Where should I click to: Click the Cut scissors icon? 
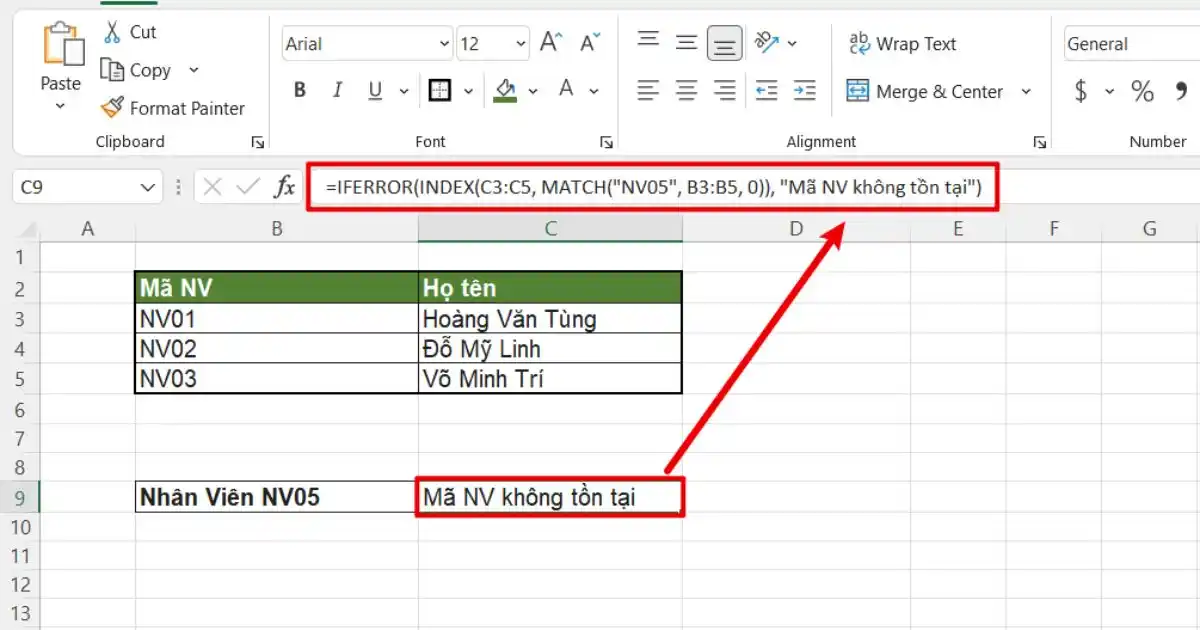coord(112,32)
